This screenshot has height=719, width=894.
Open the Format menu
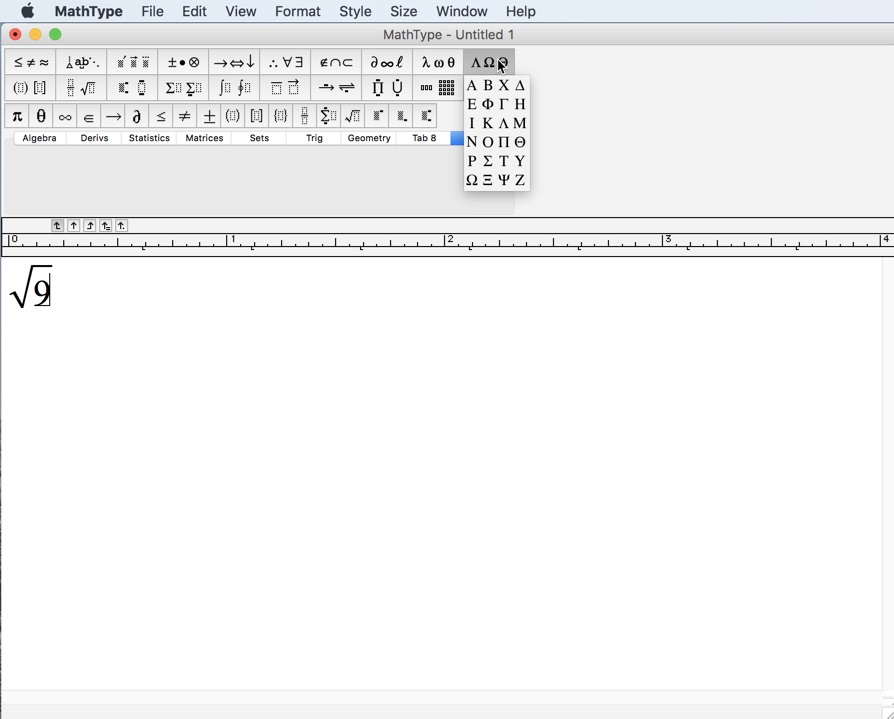[x=297, y=11]
